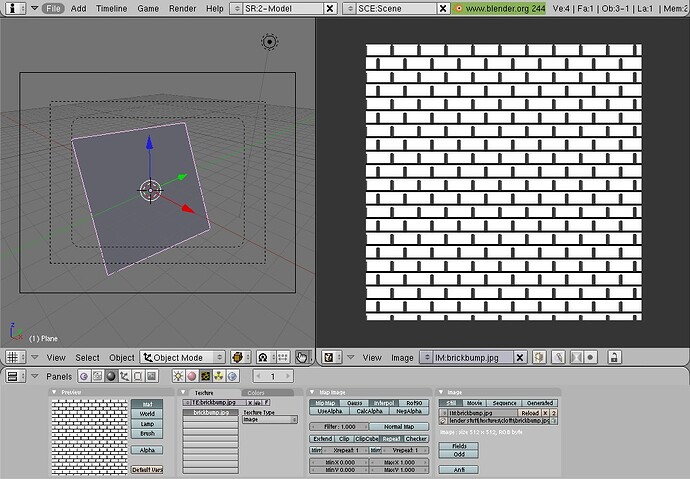Screen dimensions: 690x479
Task: Collapse the Map Image panel
Action: pos(312,392)
